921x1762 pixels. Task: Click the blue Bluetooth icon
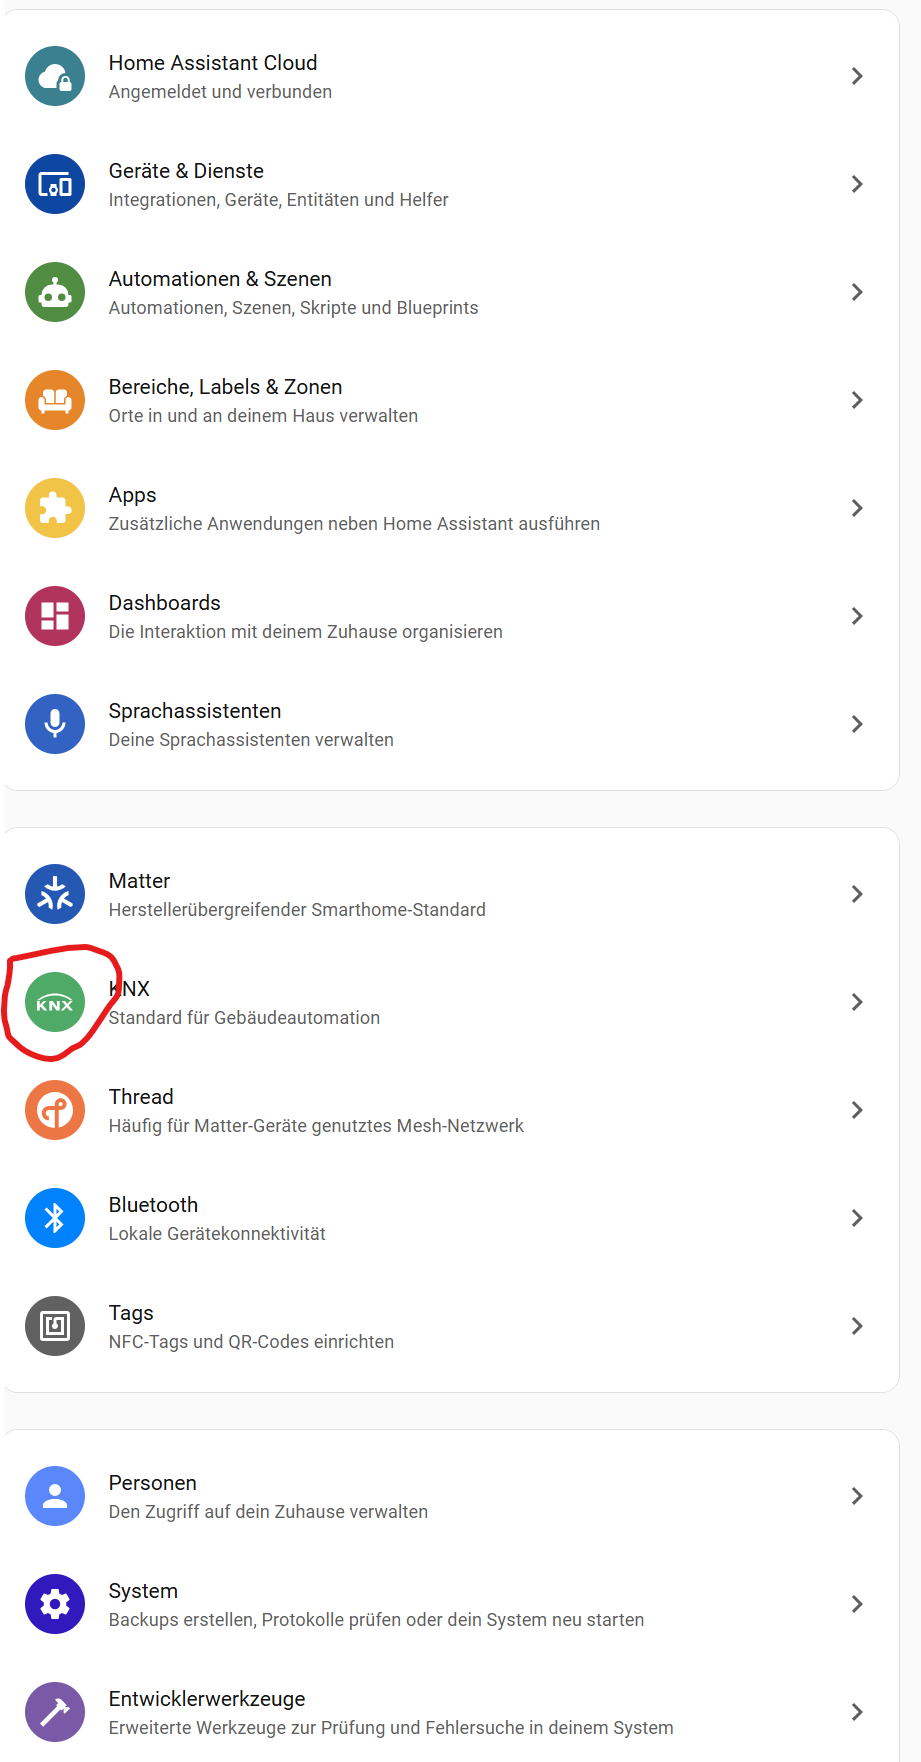(55, 1218)
